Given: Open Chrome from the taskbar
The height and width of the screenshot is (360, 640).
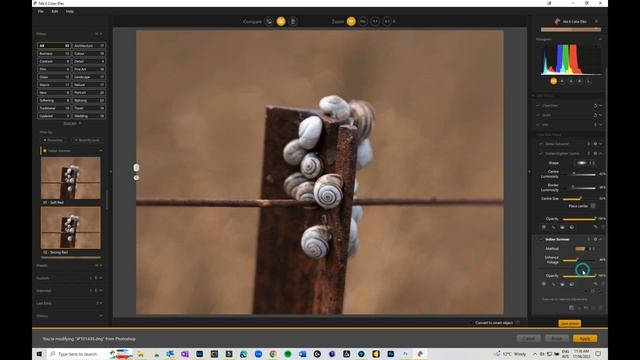Looking at the screenshot, I should 273,354.
